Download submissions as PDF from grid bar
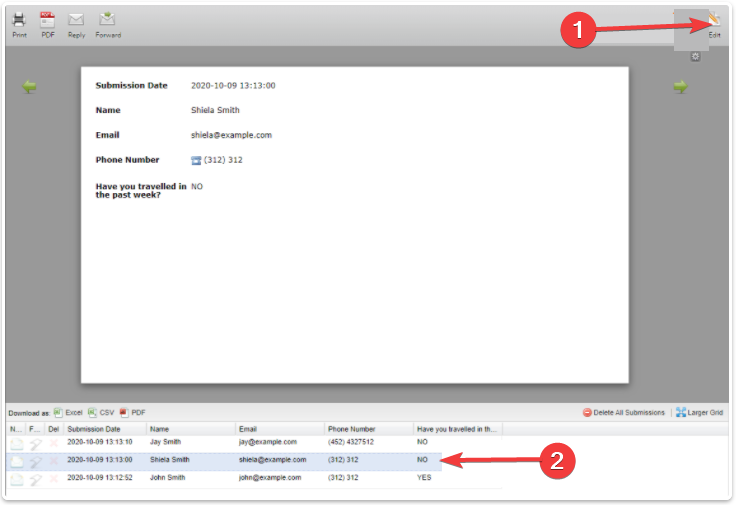Viewport: 736px width, 505px height. point(132,412)
